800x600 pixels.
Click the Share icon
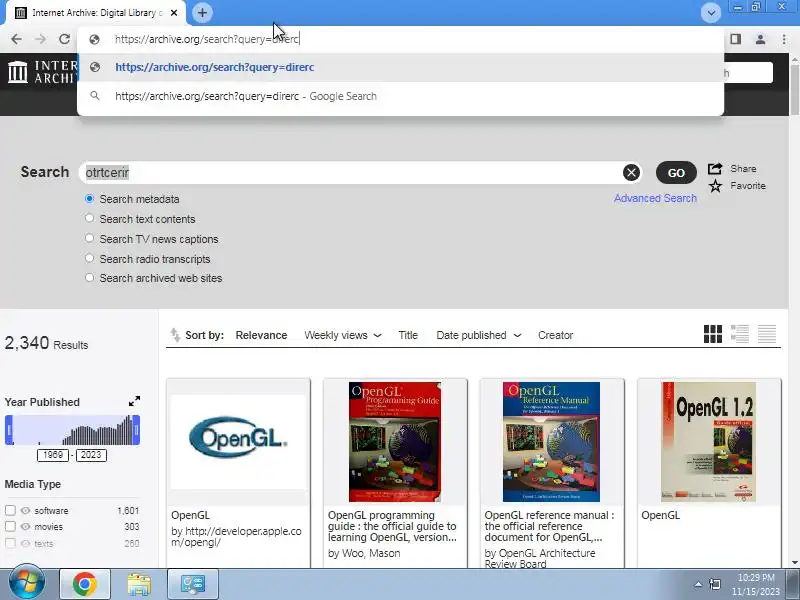point(715,168)
